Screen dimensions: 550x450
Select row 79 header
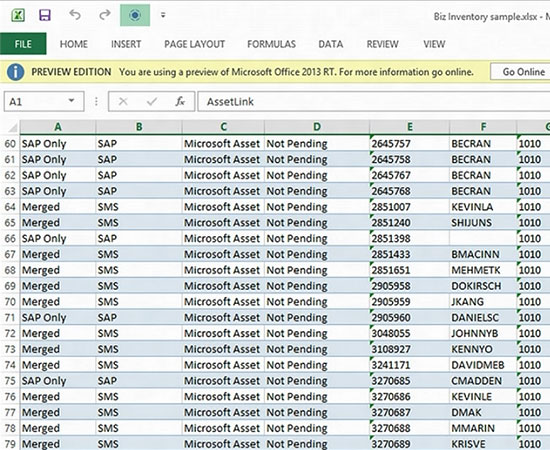point(10,444)
